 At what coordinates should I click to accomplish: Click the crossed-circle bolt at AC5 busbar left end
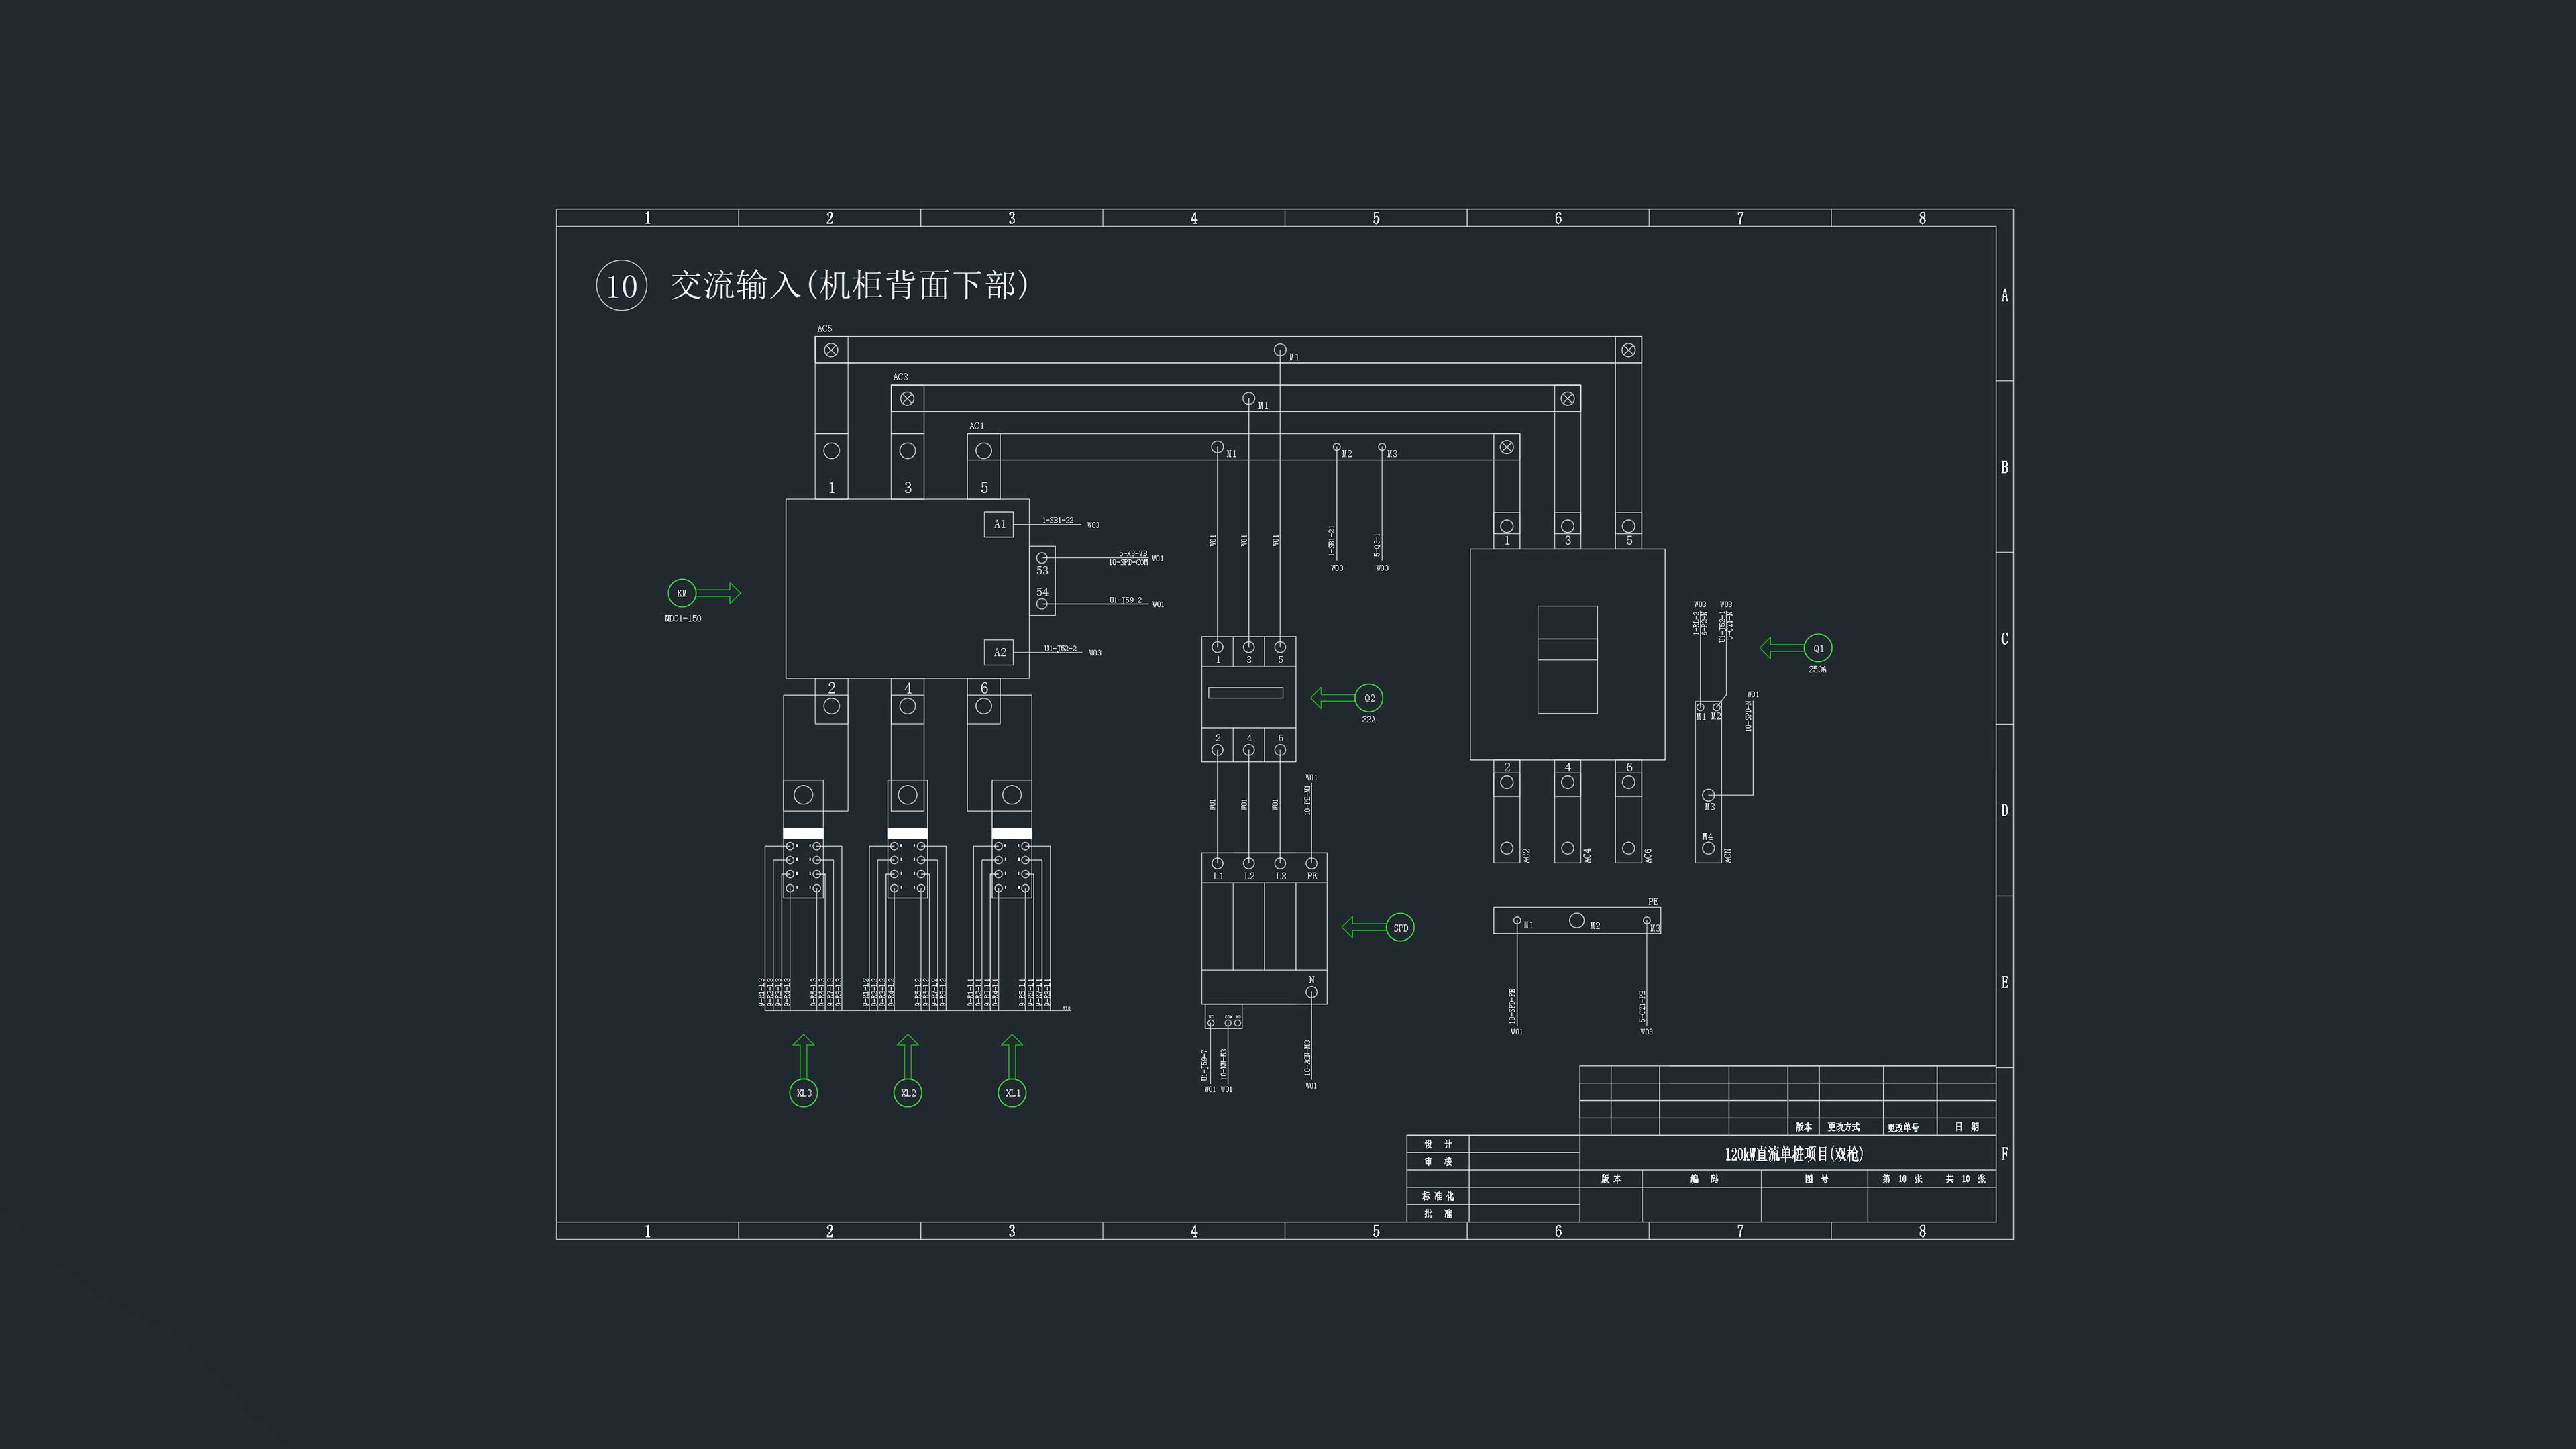[x=831, y=350]
